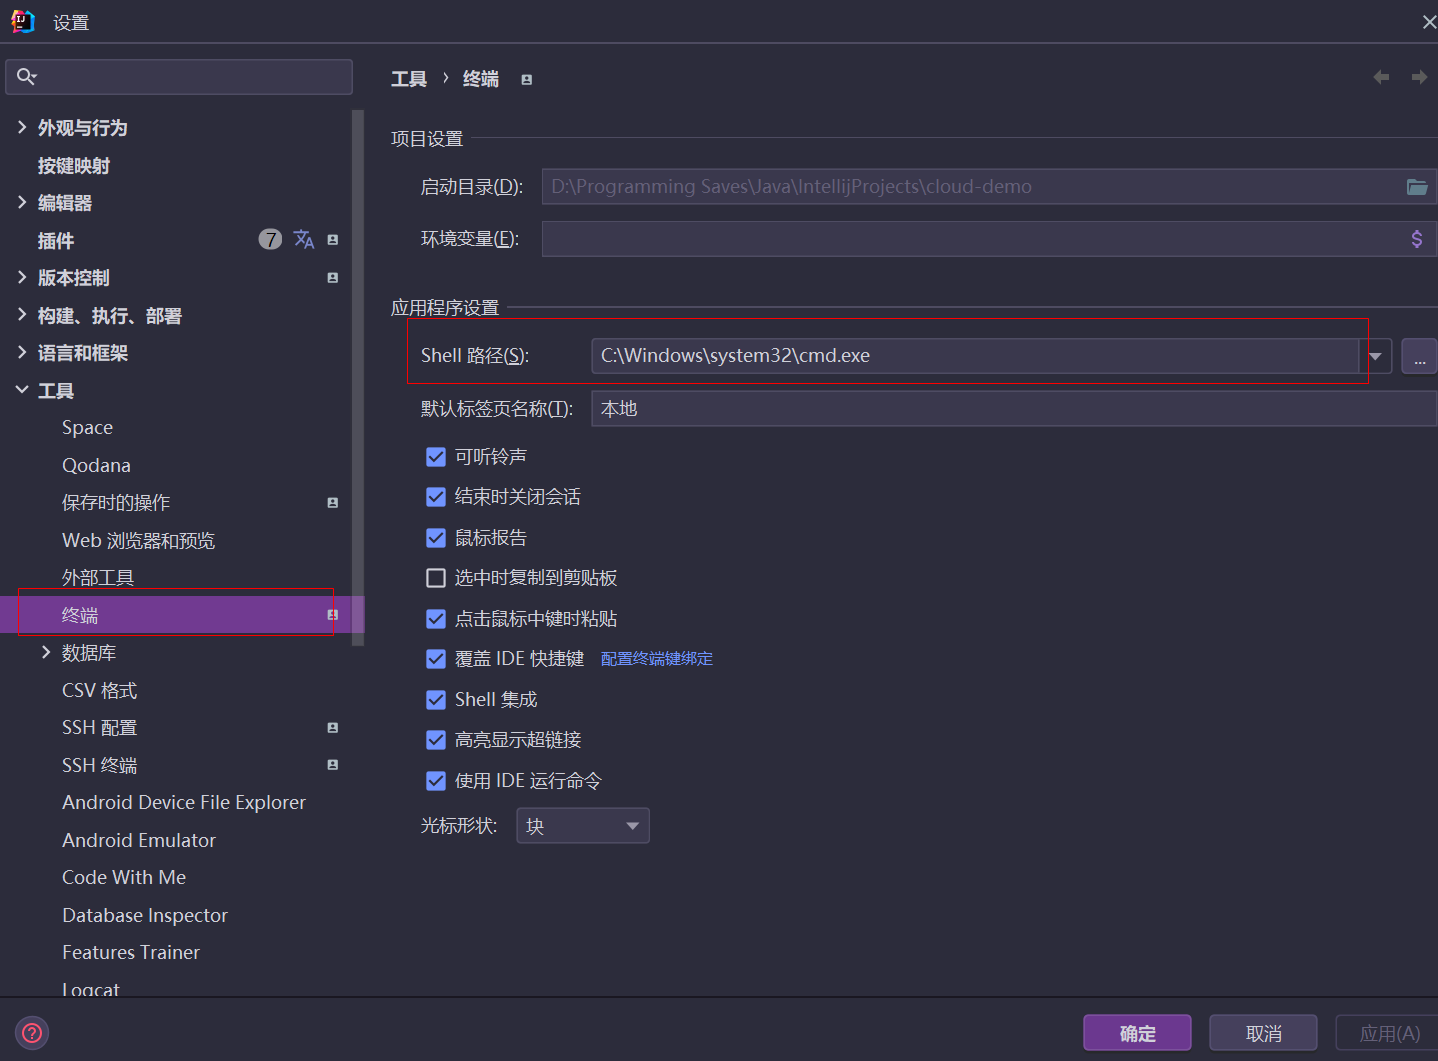The height and width of the screenshot is (1061, 1438).
Task: Disable the Shell 集成 checkbox
Action: (436, 700)
